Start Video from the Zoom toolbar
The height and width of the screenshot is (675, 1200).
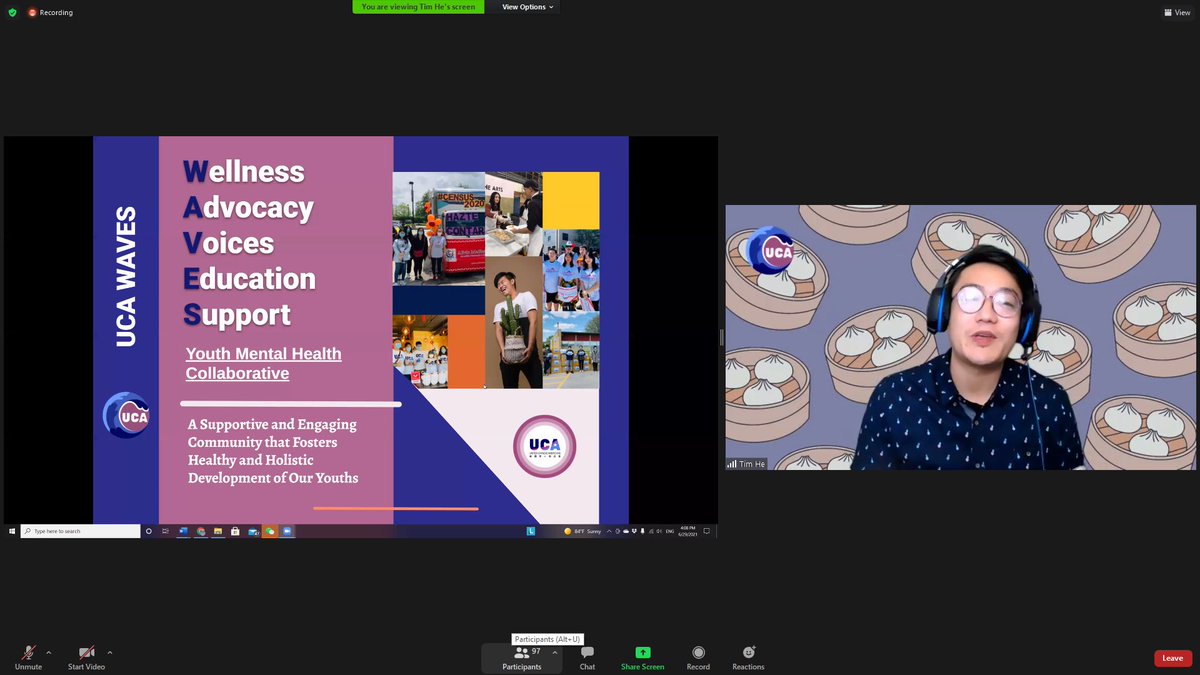[86, 657]
